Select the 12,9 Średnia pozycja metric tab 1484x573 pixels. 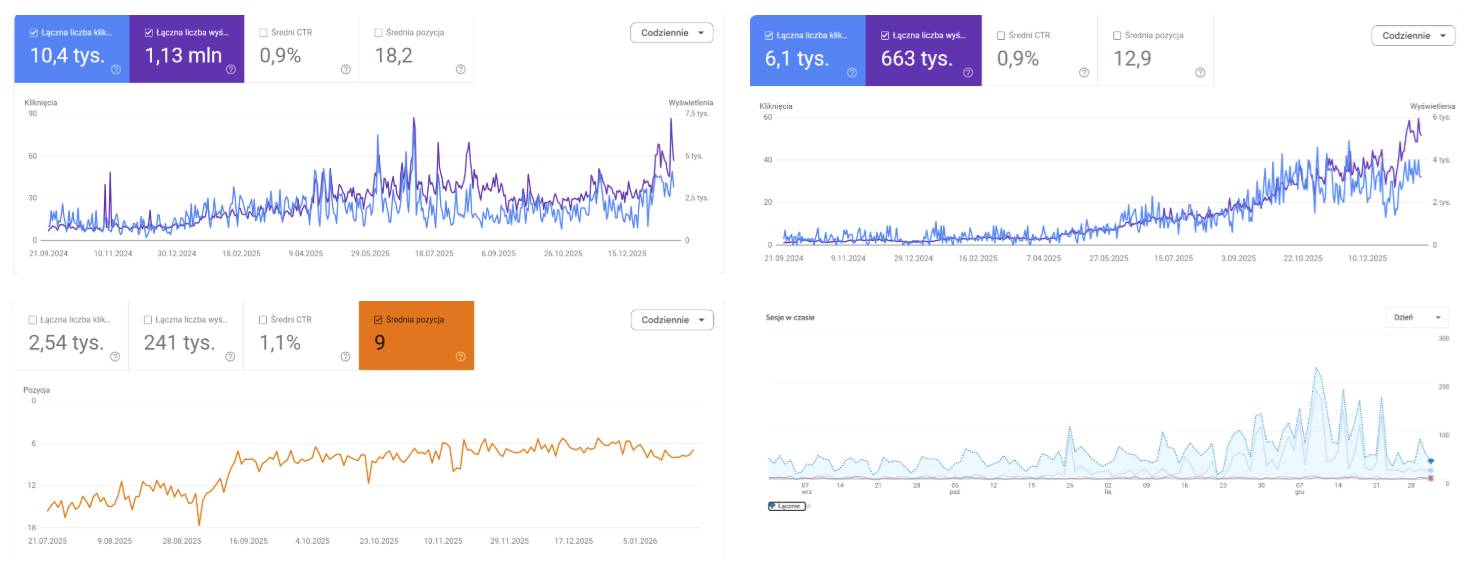point(1155,50)
